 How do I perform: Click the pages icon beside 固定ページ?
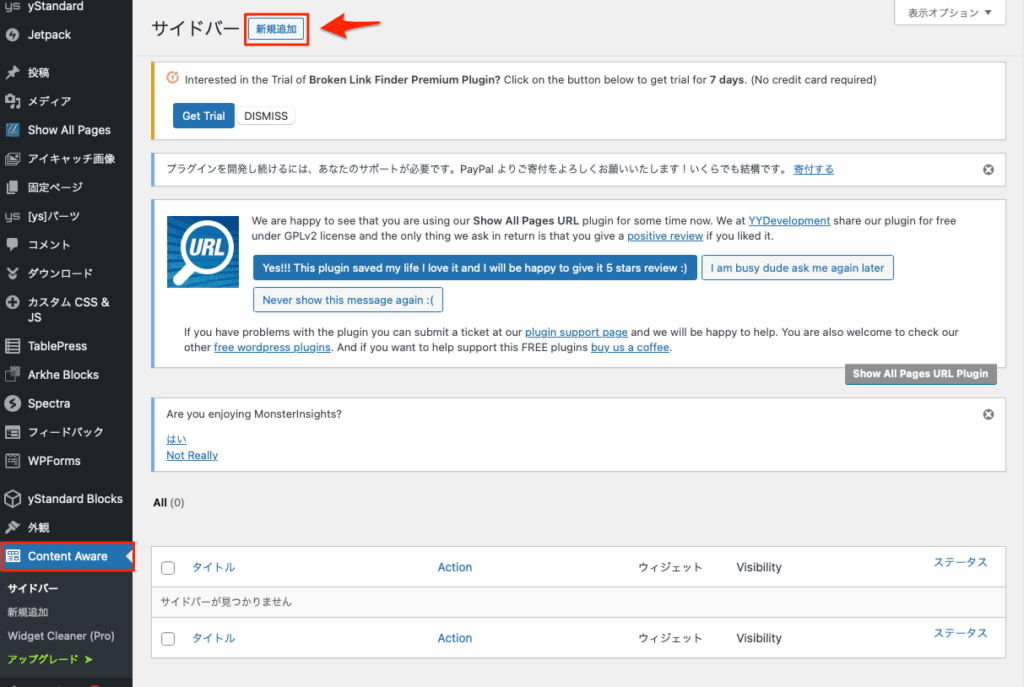coord(12,187)
